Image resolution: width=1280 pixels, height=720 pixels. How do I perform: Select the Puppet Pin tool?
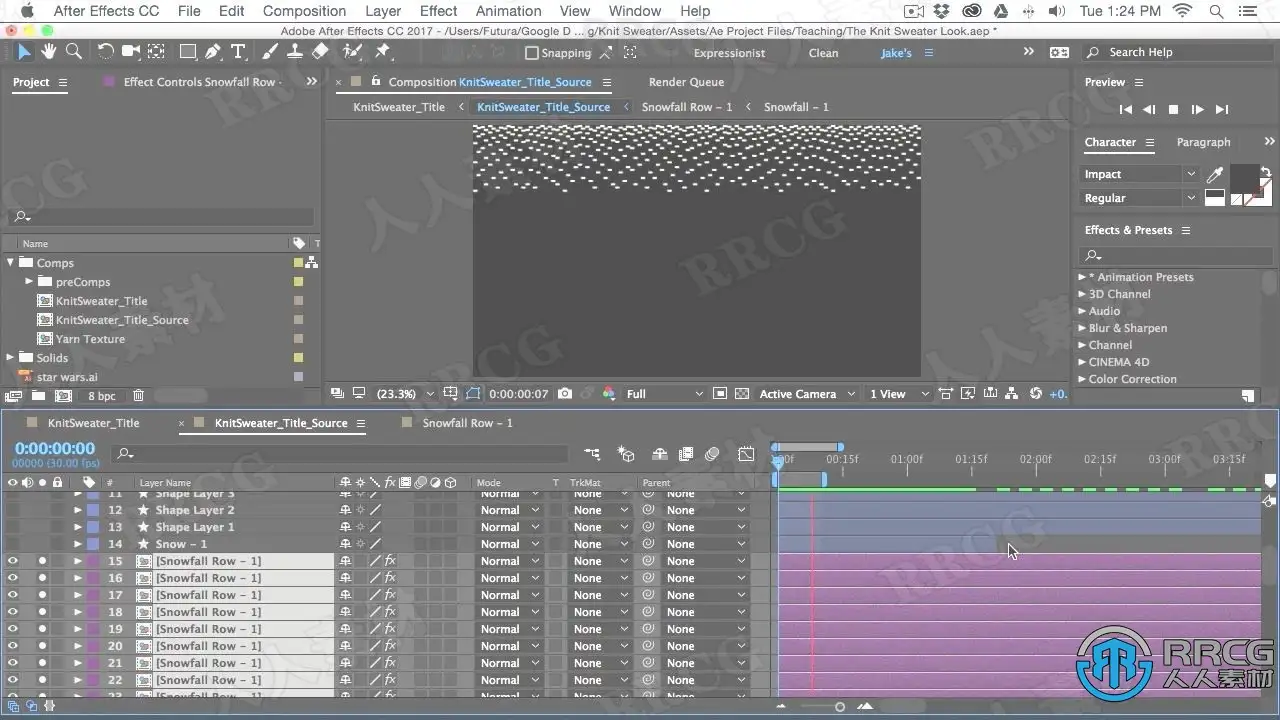(383, 52)
